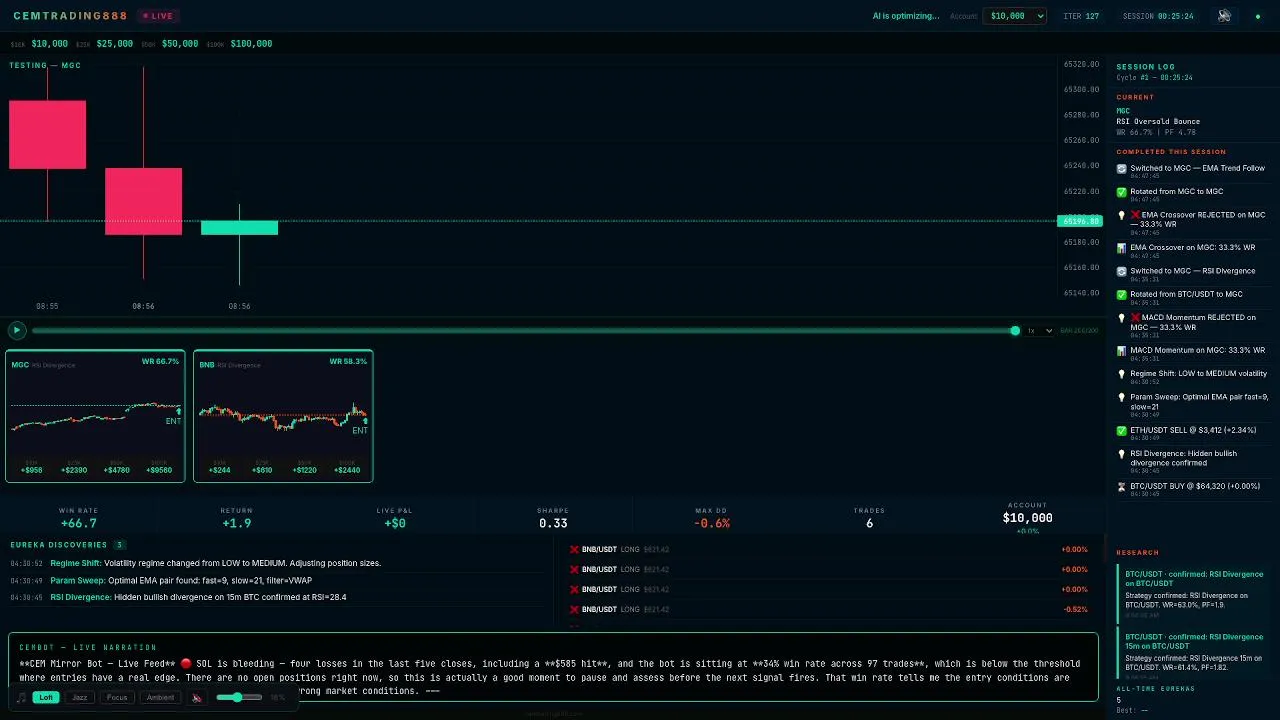
Task: Click the Param Sweep discovery link
Action: tap(77, 580)
